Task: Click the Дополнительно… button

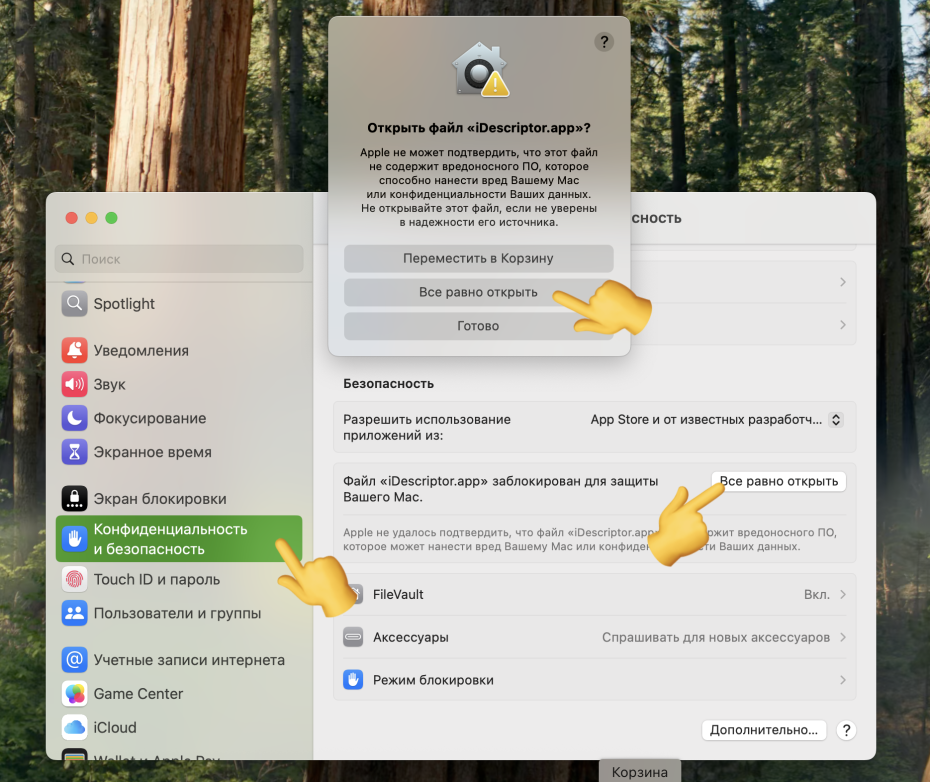Action: 764,730
